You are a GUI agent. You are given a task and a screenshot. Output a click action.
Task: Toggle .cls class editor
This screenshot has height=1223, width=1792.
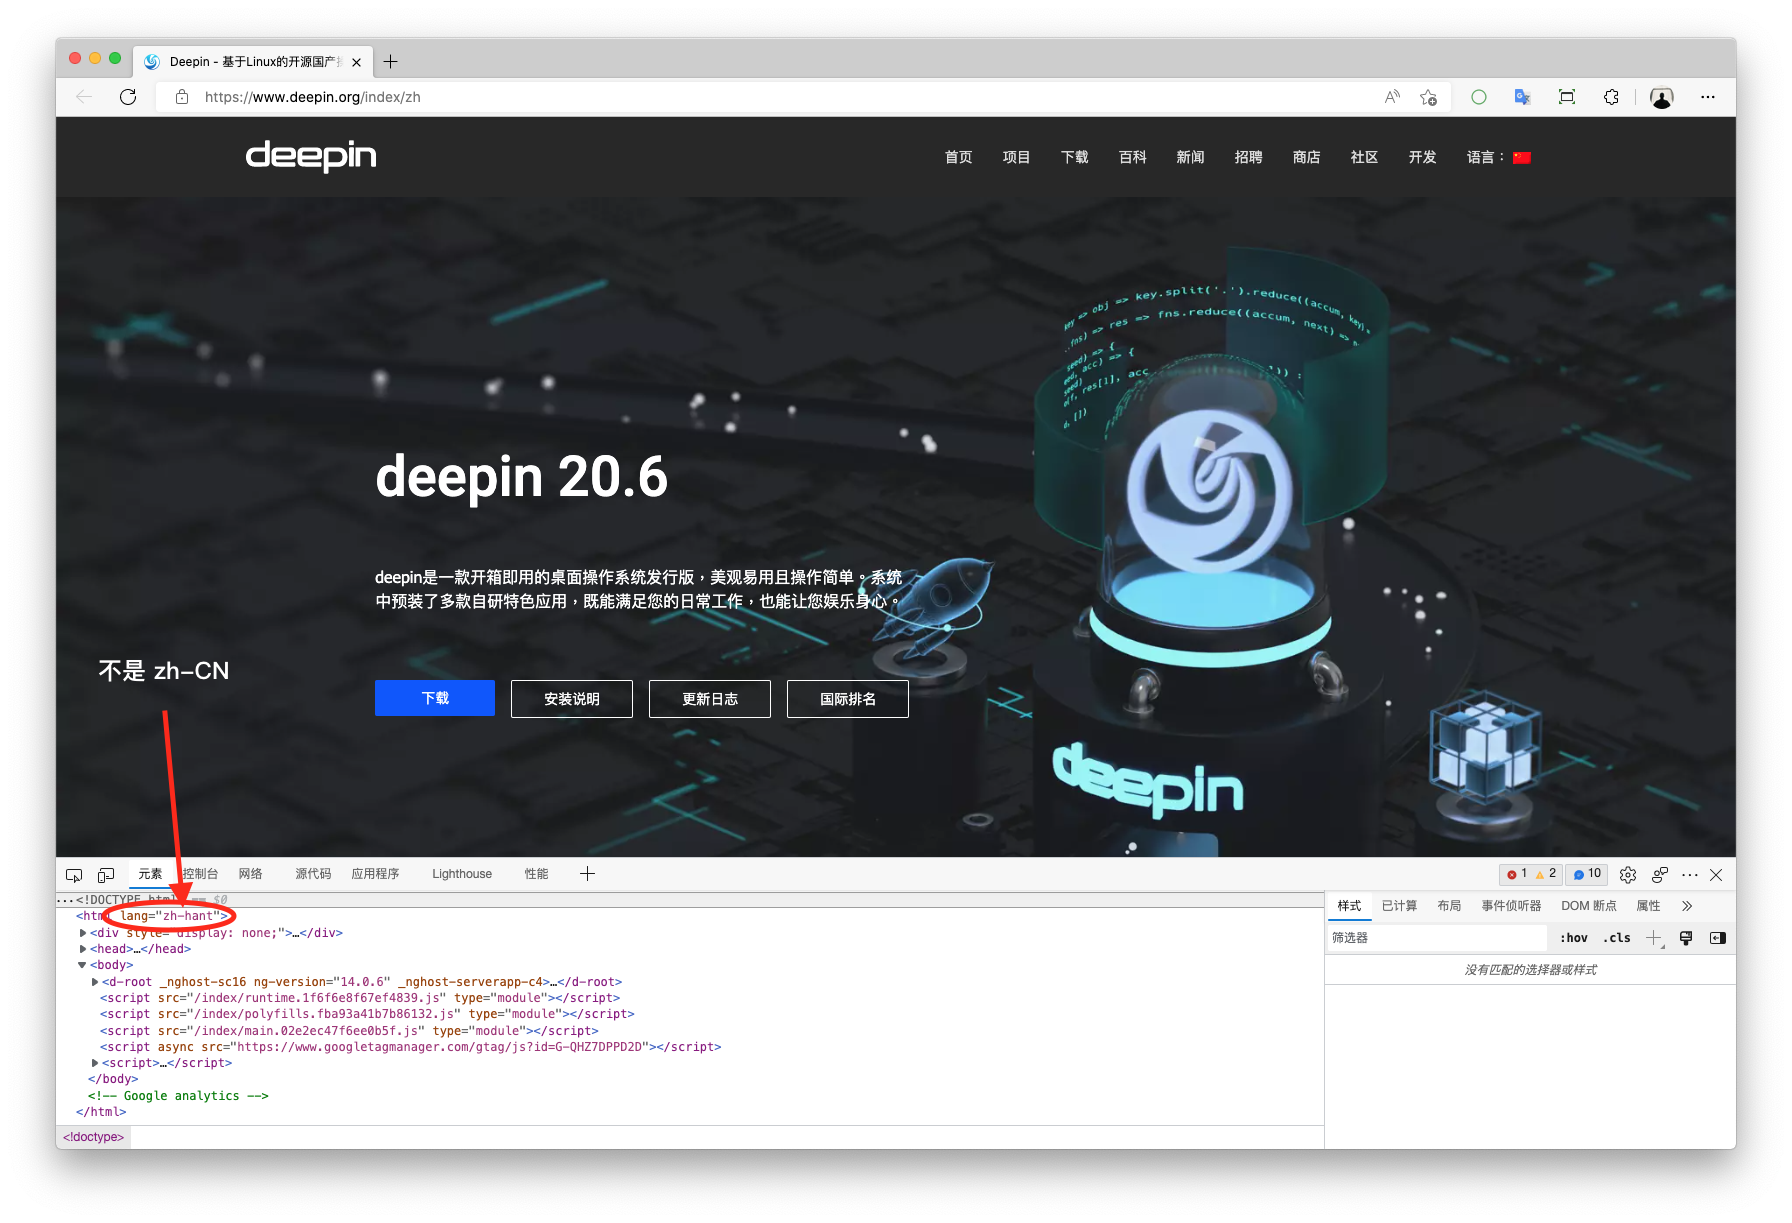[x=1617, y=938]
